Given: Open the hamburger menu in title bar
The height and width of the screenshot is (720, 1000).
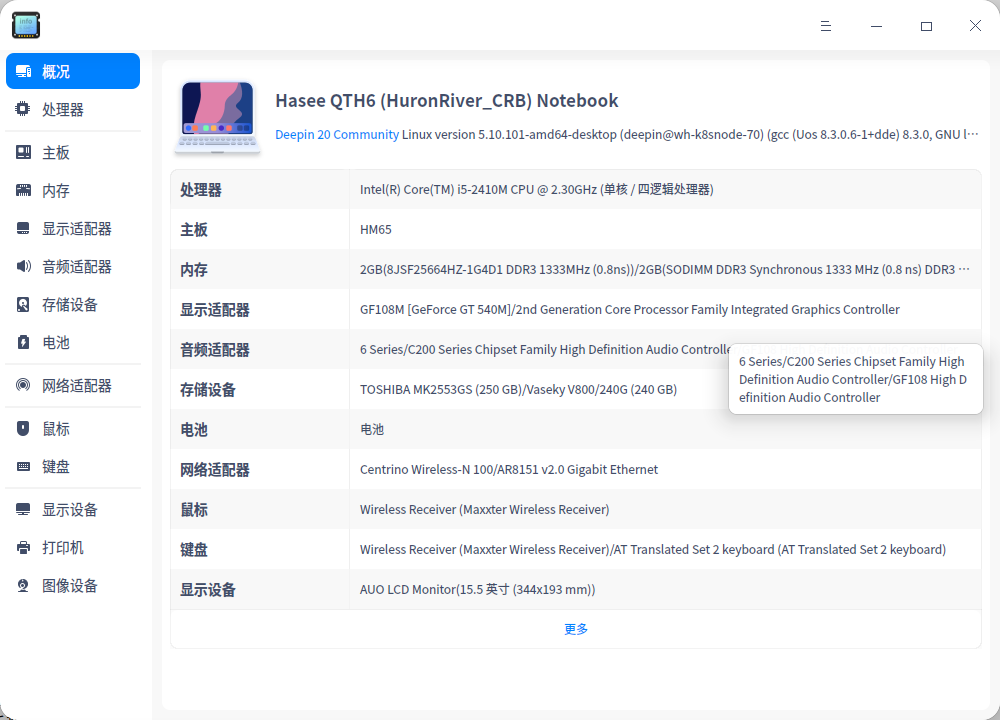Looking at the screenshot, I should click(826, 26).
